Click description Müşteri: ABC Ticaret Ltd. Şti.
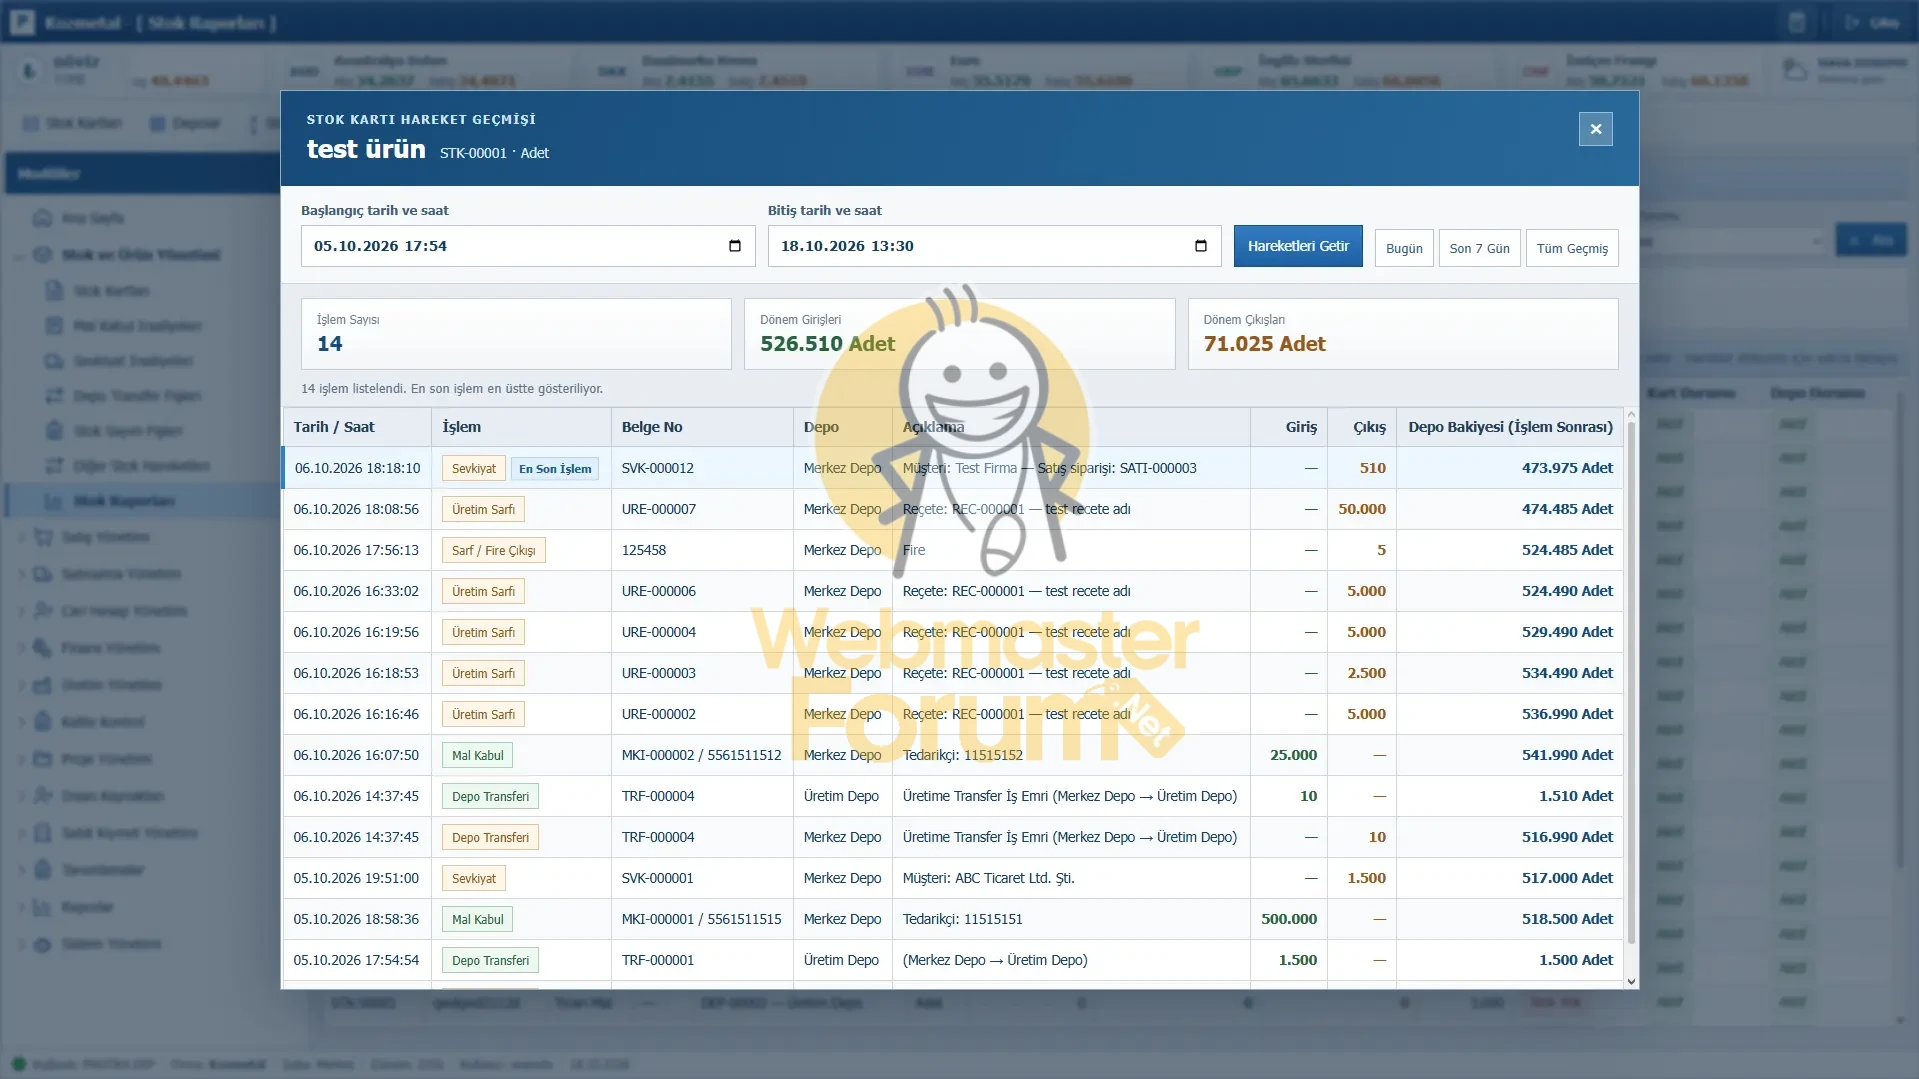 point(988,878)
